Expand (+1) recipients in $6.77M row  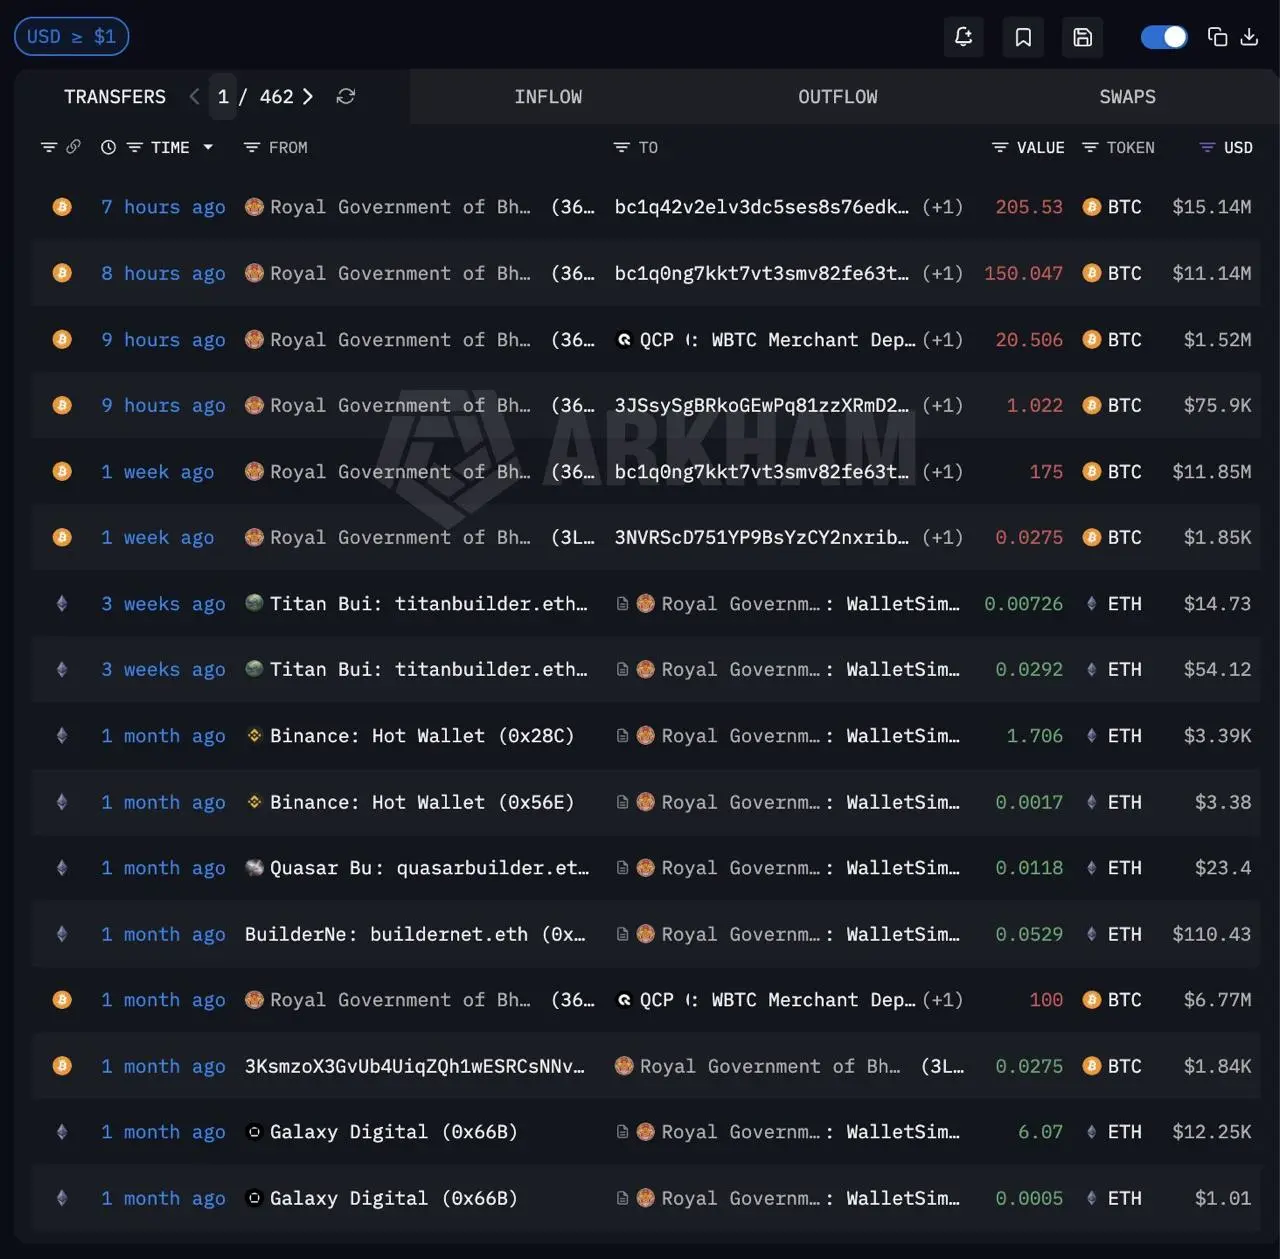click(942, 1000)
